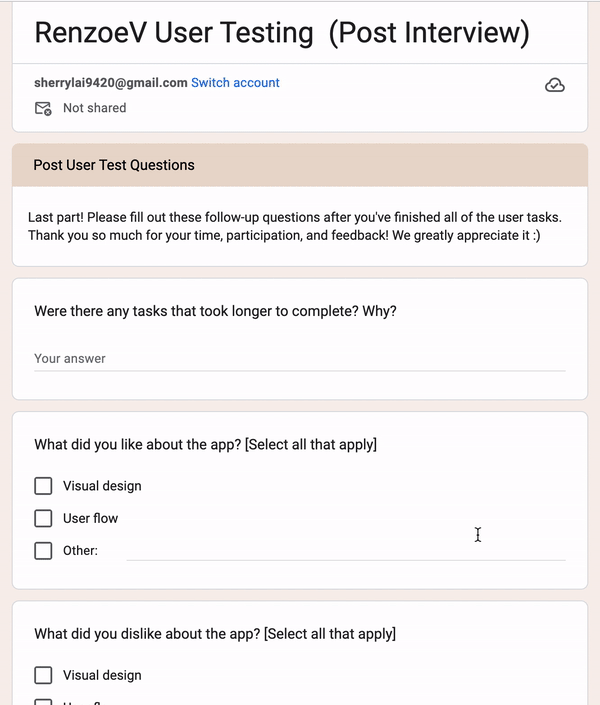Focus the Other text line for likes

346,551
